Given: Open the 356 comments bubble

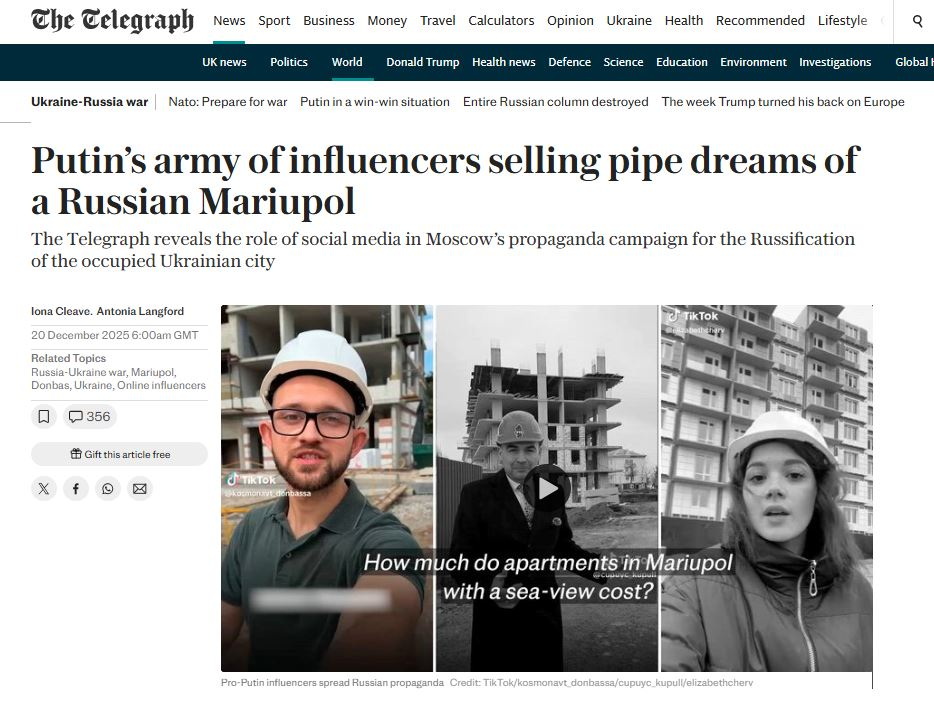Looking at the screenshot, I should (89, 416).
